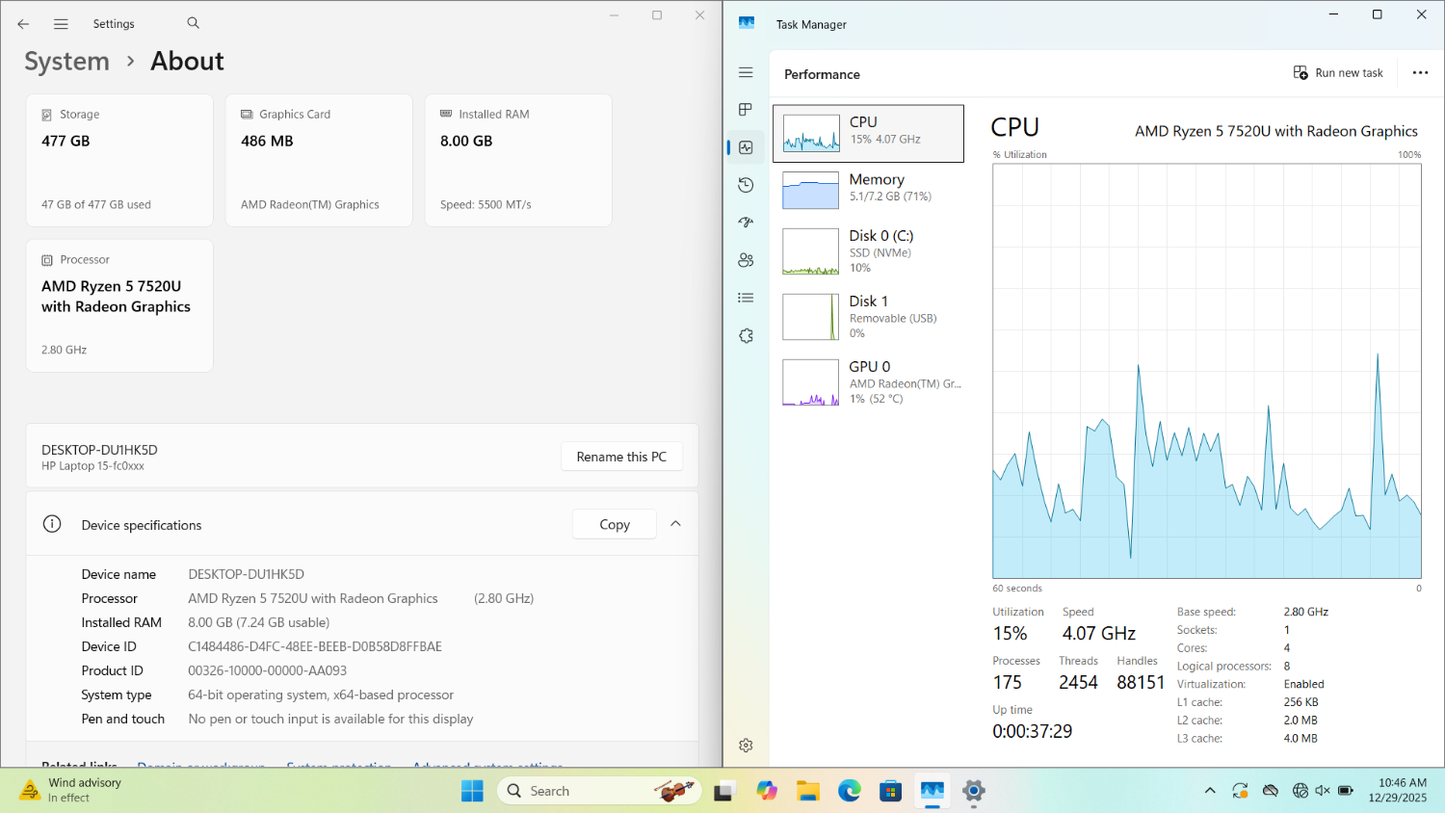Click the search icon in Settings header
The image size is (1445, 813).
point(193,23)
